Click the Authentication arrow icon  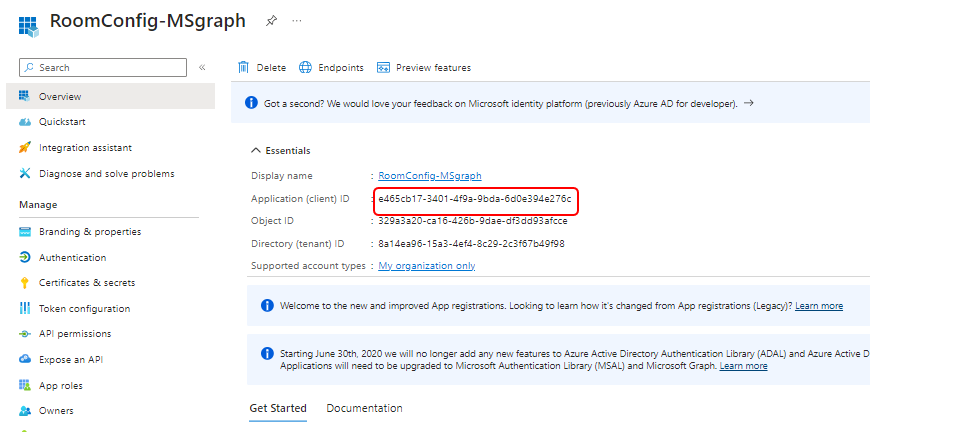click(x=24, y=257)
